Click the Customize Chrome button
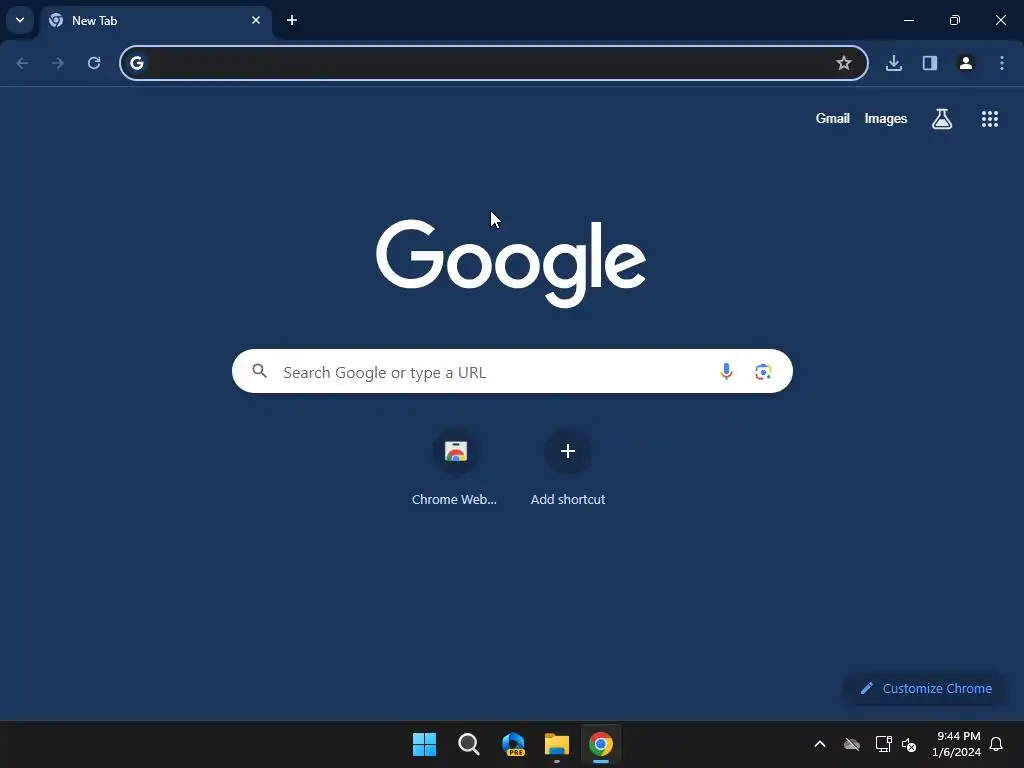This screenshot has height=768, width=1024. (926, 688)
